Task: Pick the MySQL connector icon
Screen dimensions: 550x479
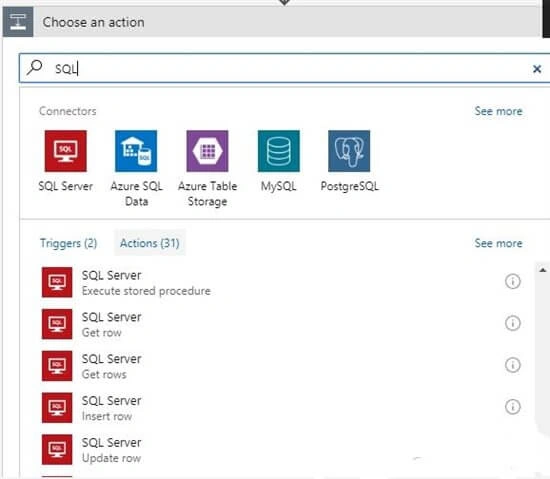Action: [x=279, y=151]
